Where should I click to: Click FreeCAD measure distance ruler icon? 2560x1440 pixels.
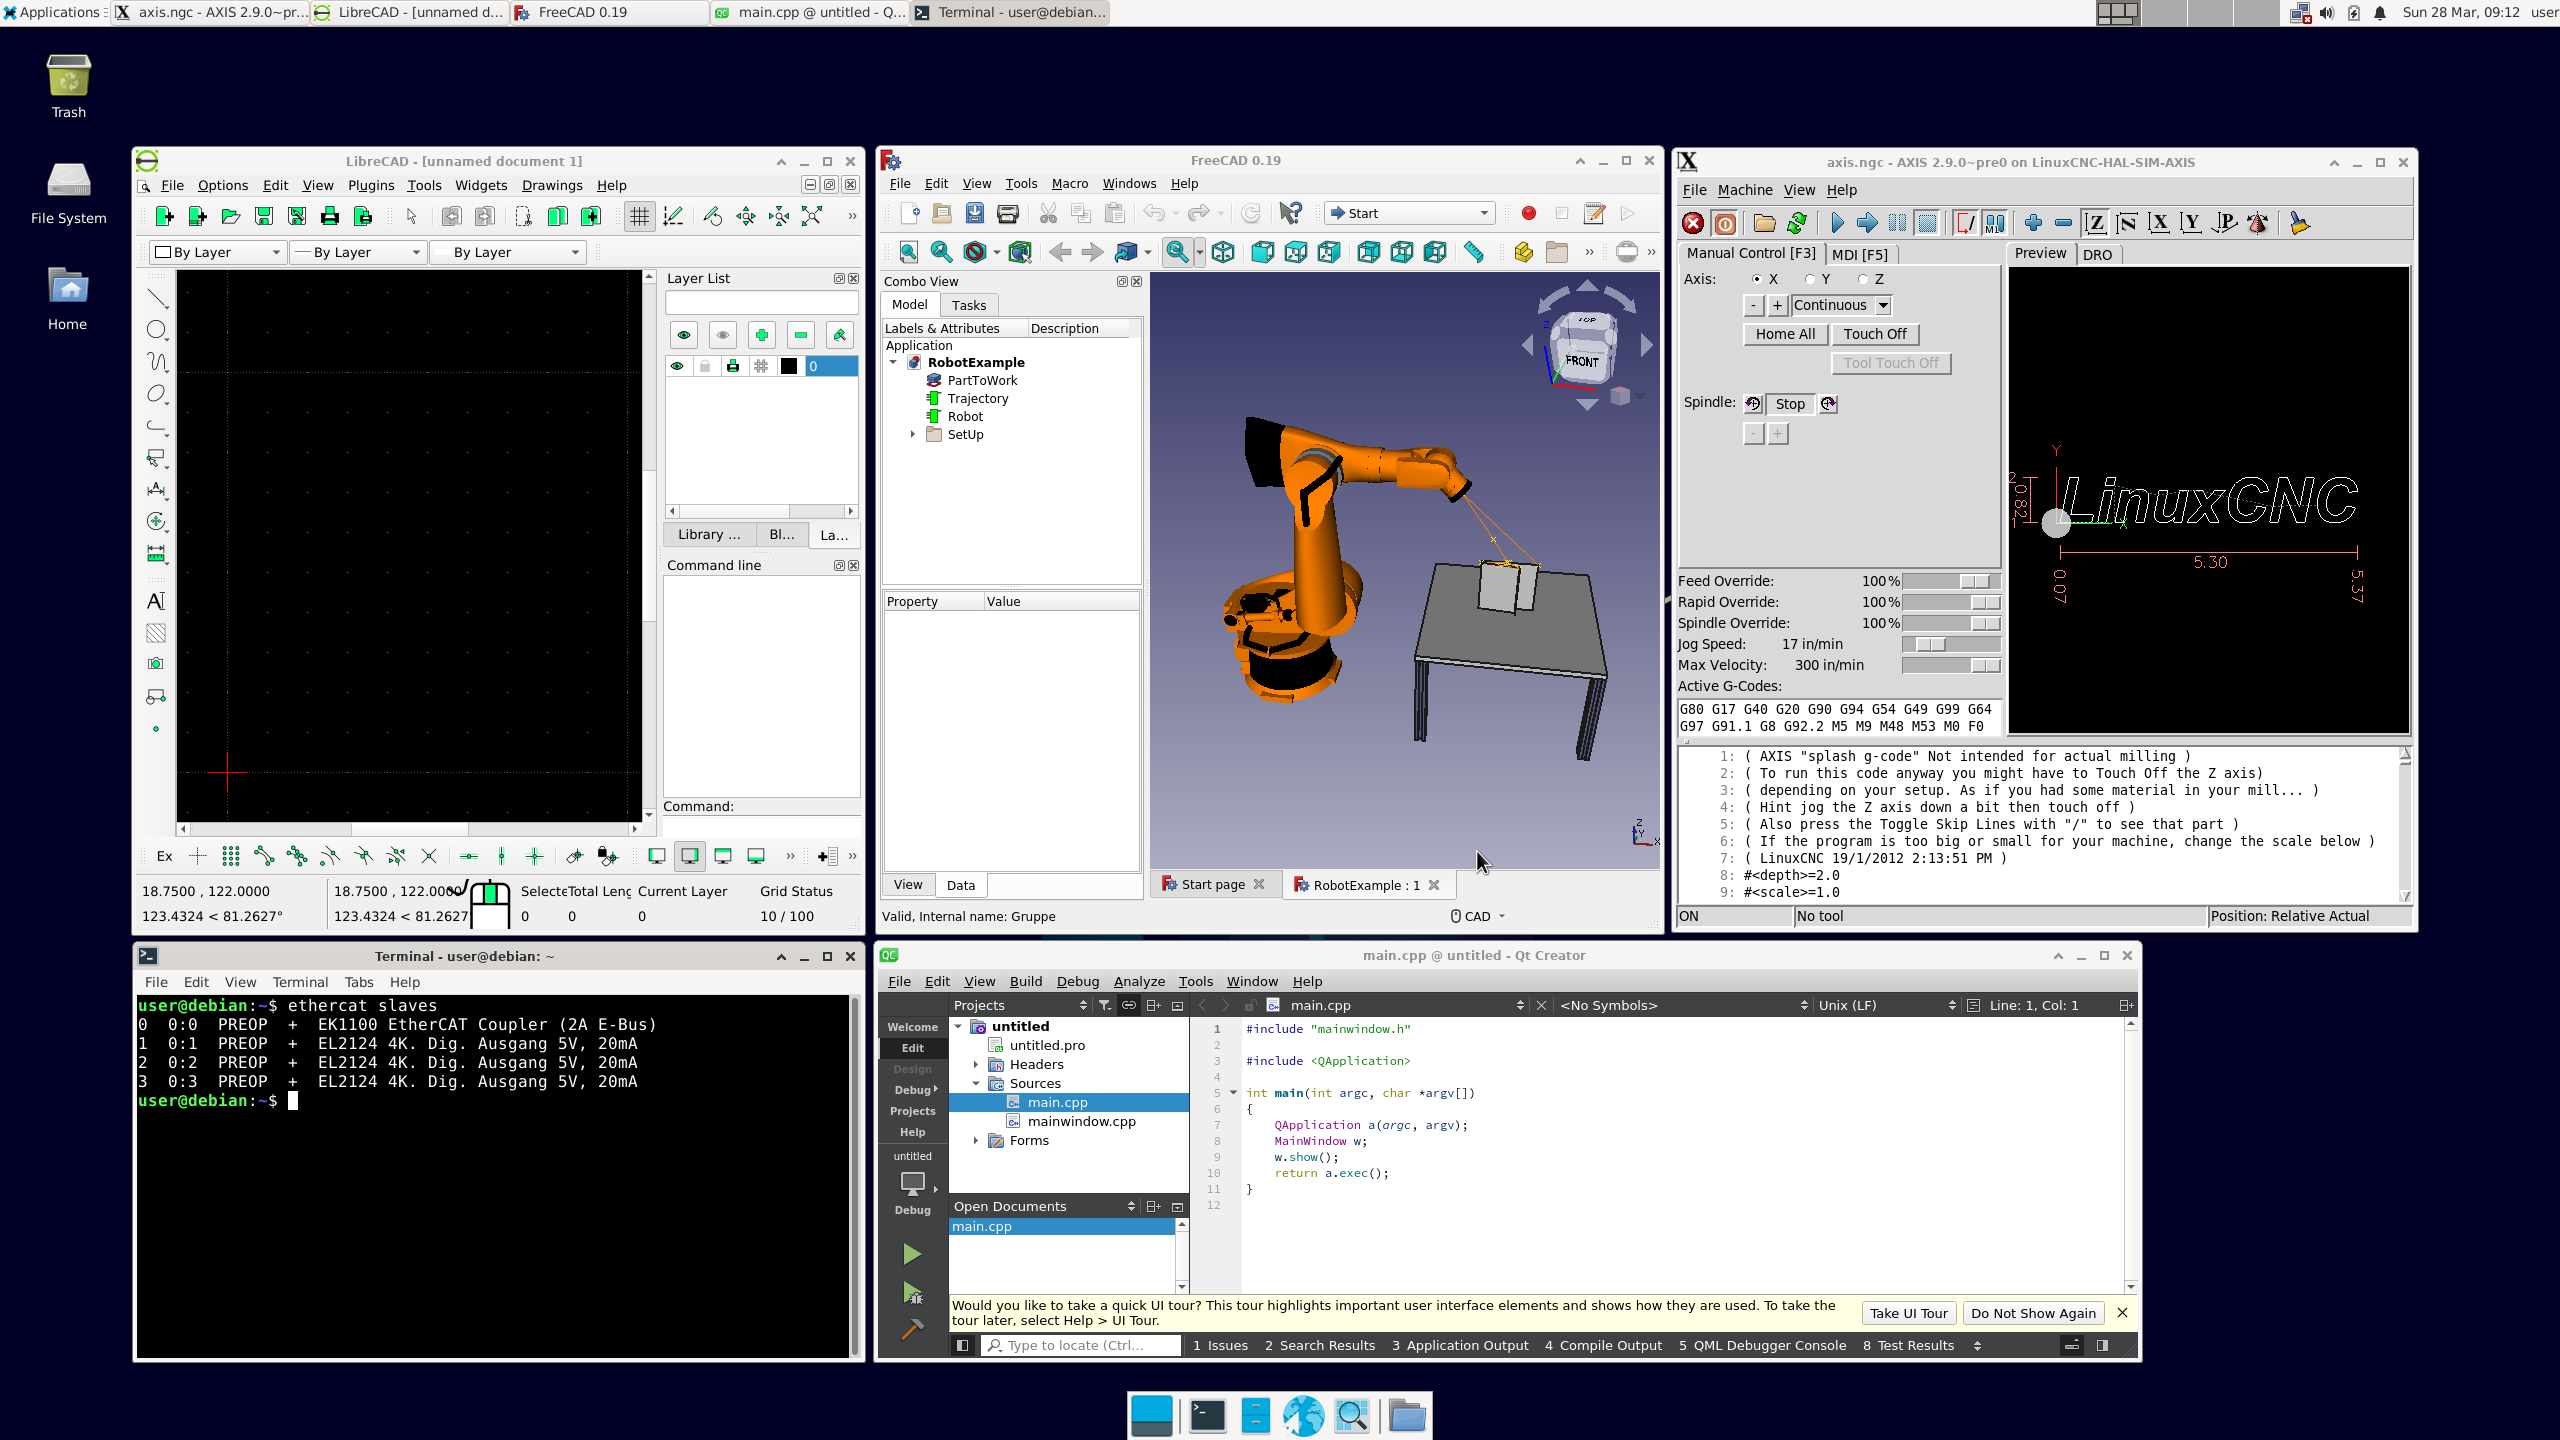(x=1473, y=252)
